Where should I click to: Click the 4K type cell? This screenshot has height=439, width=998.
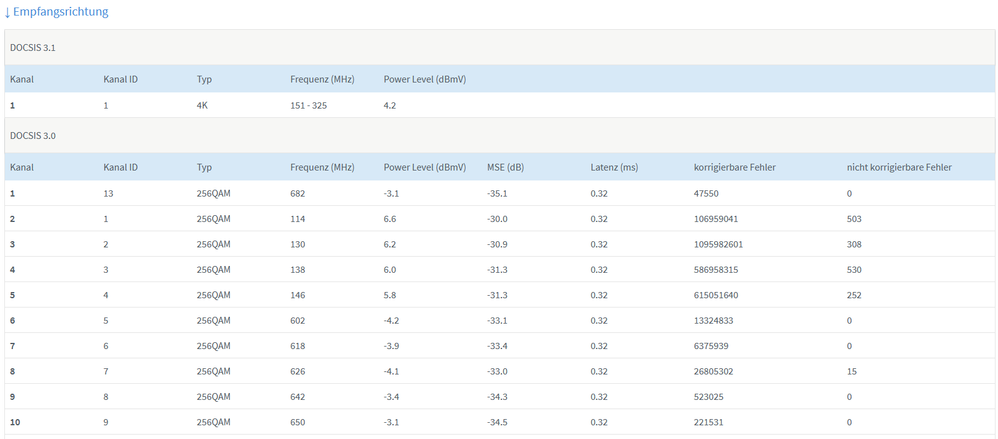(x=202, y=106)
